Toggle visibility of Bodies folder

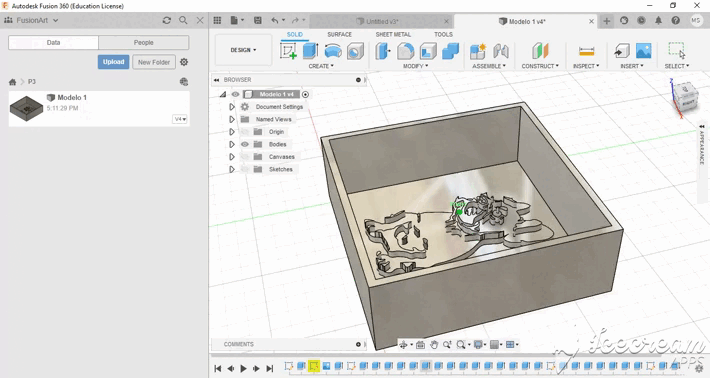[245, 144]
